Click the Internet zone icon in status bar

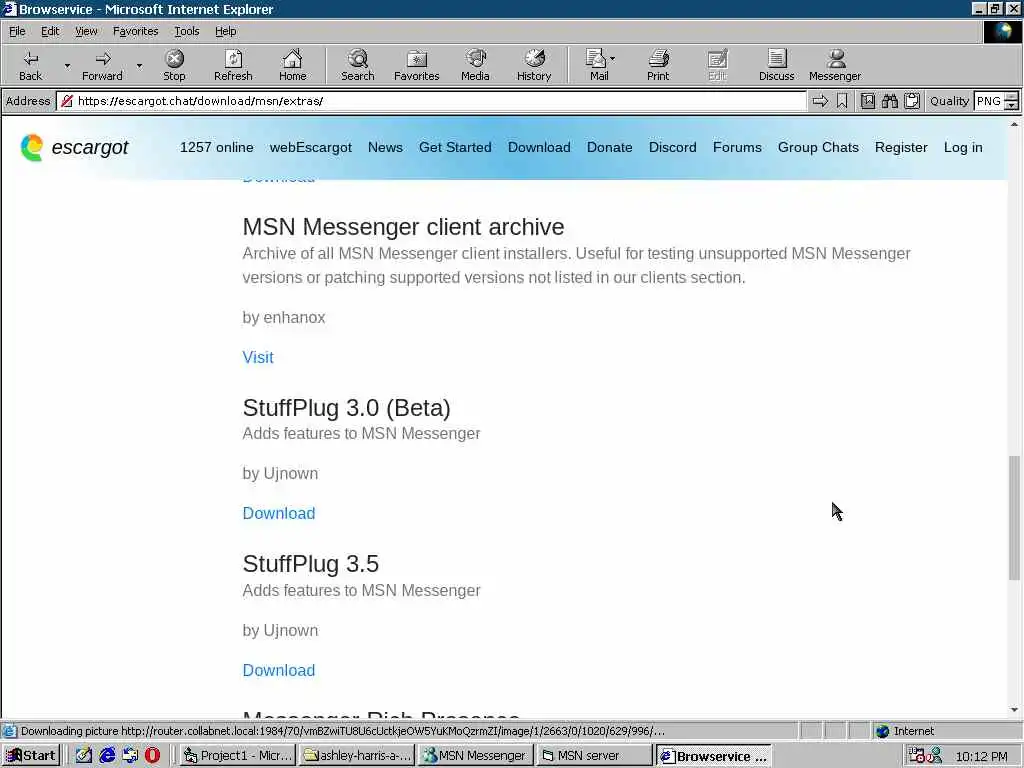click(x=883, y=731)
